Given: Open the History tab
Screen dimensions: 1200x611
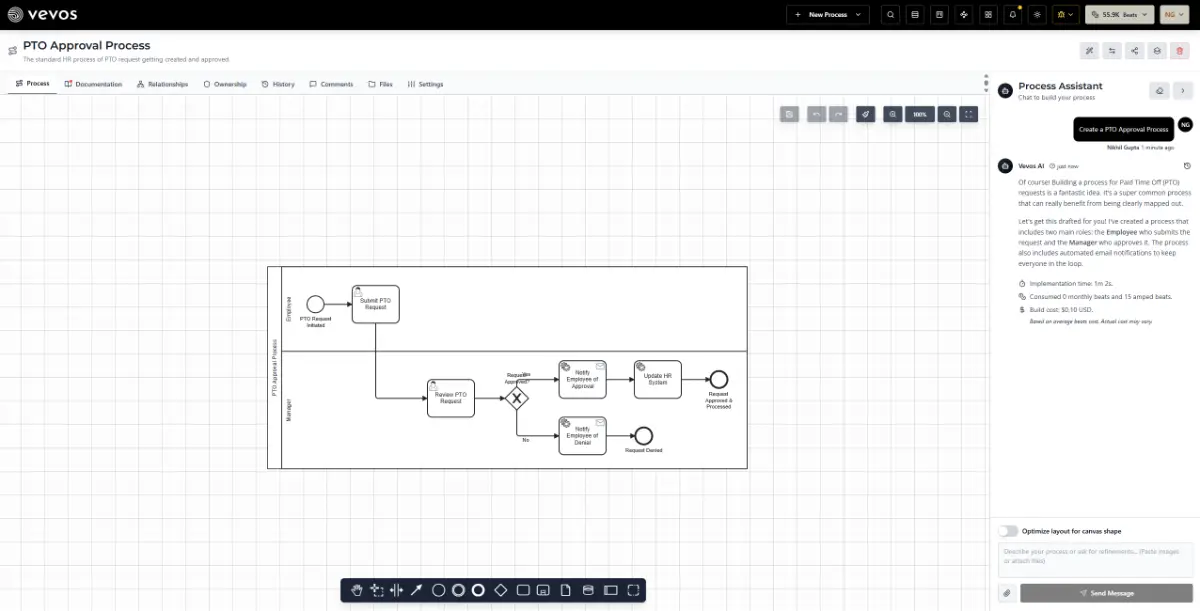Looking at the screenshot, I should (278, 84).
